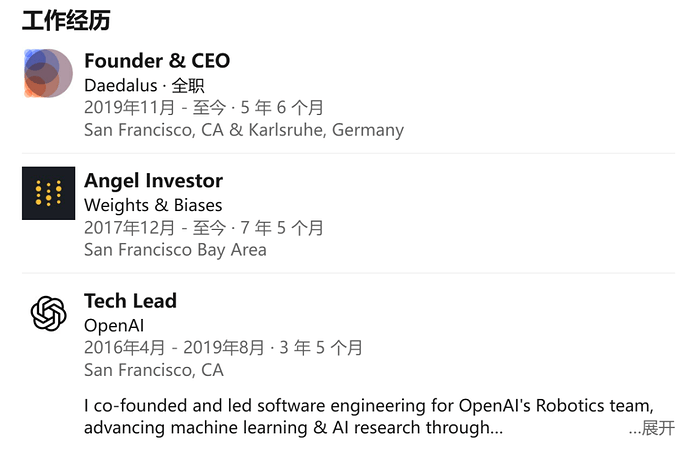
Task: Open the Daedalus company logo
Action: click(x=48, y=73)
